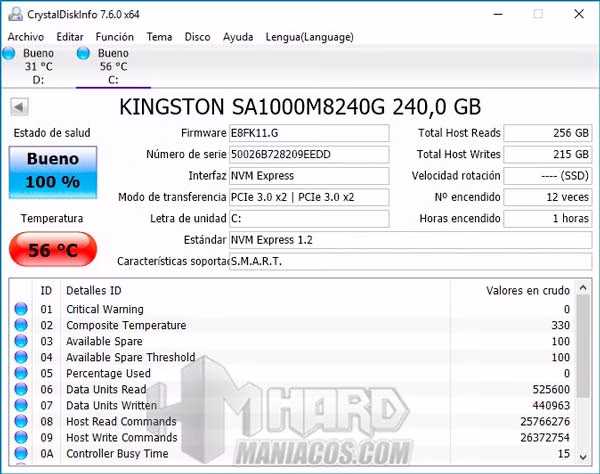Click the blue status icon for disk C:

pos(82,53)
